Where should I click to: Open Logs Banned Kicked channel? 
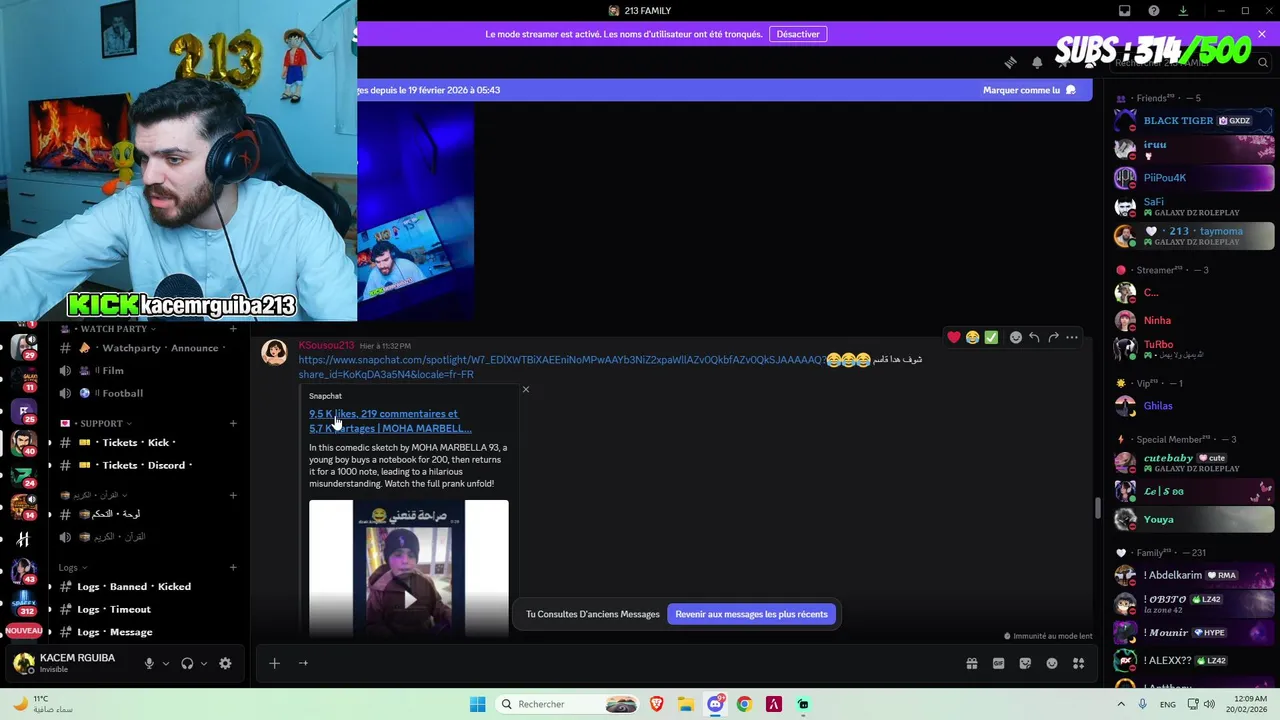tap(148, 586)
